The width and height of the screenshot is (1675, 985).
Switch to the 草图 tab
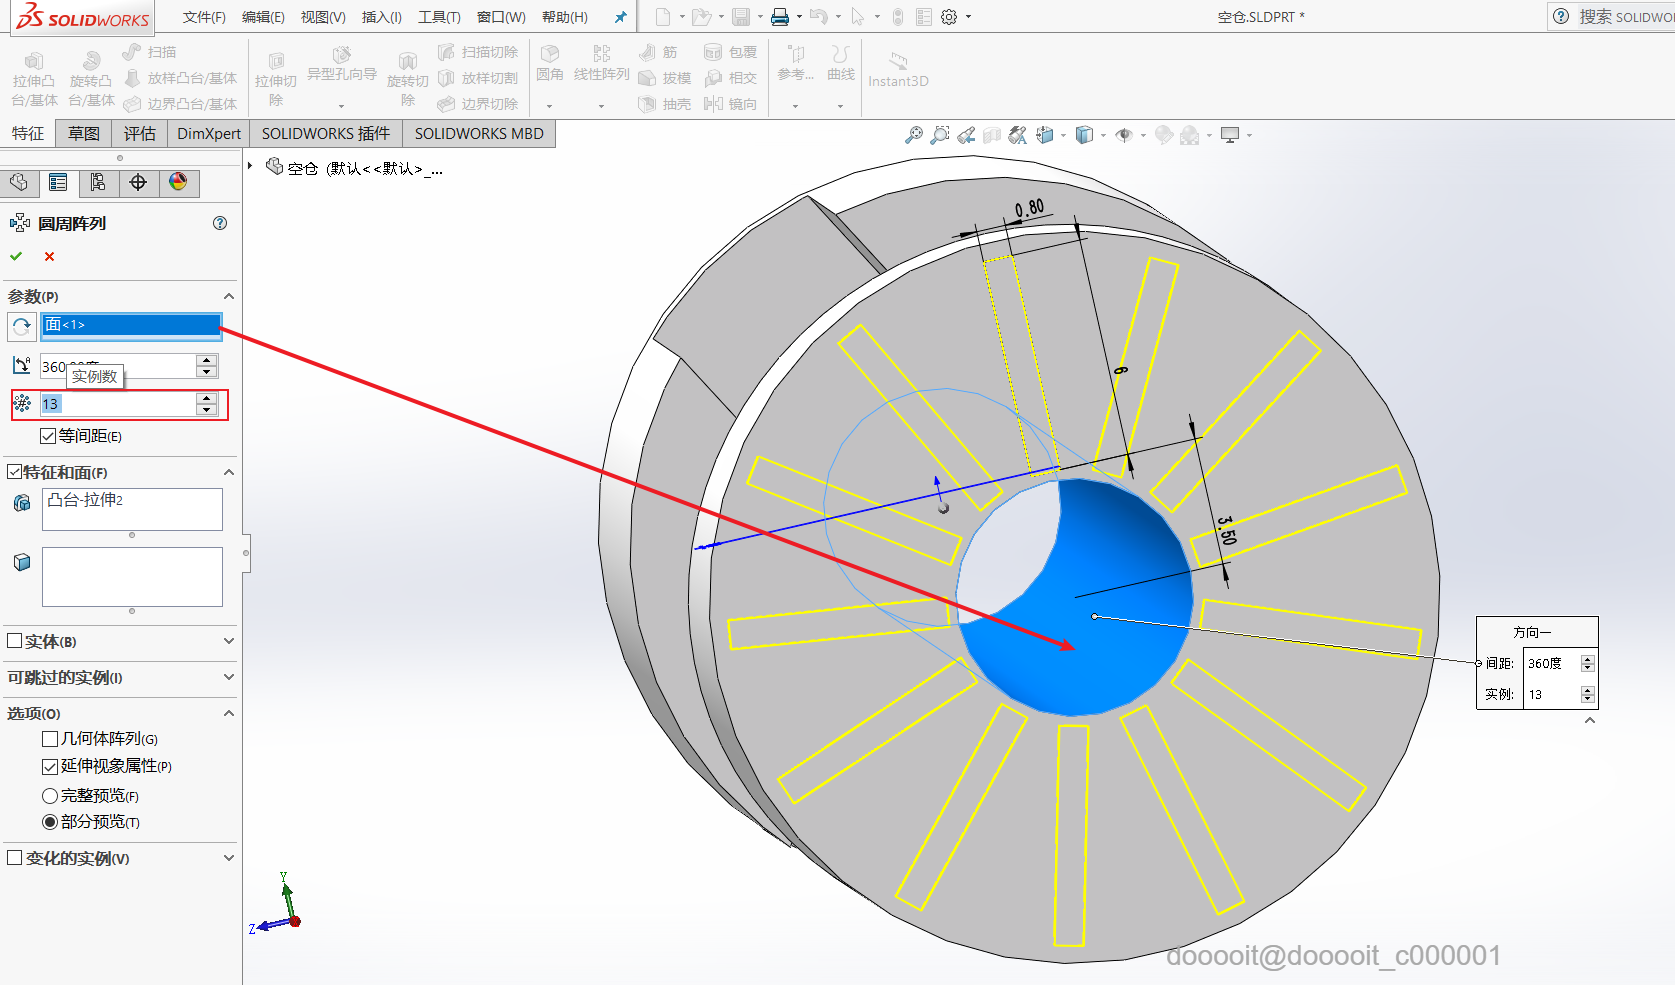(x=84, y=133)
